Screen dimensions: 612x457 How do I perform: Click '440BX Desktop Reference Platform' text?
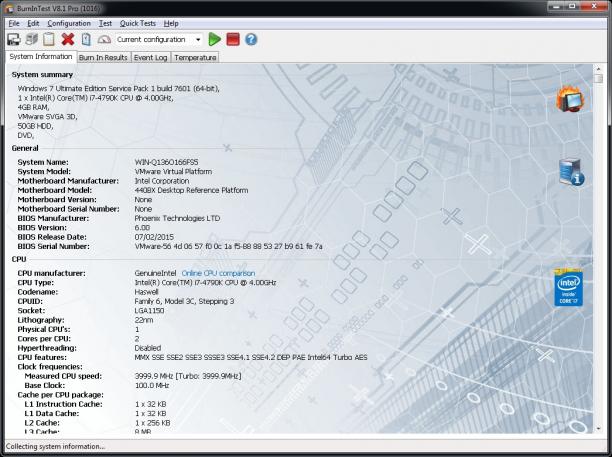point(191,190)
